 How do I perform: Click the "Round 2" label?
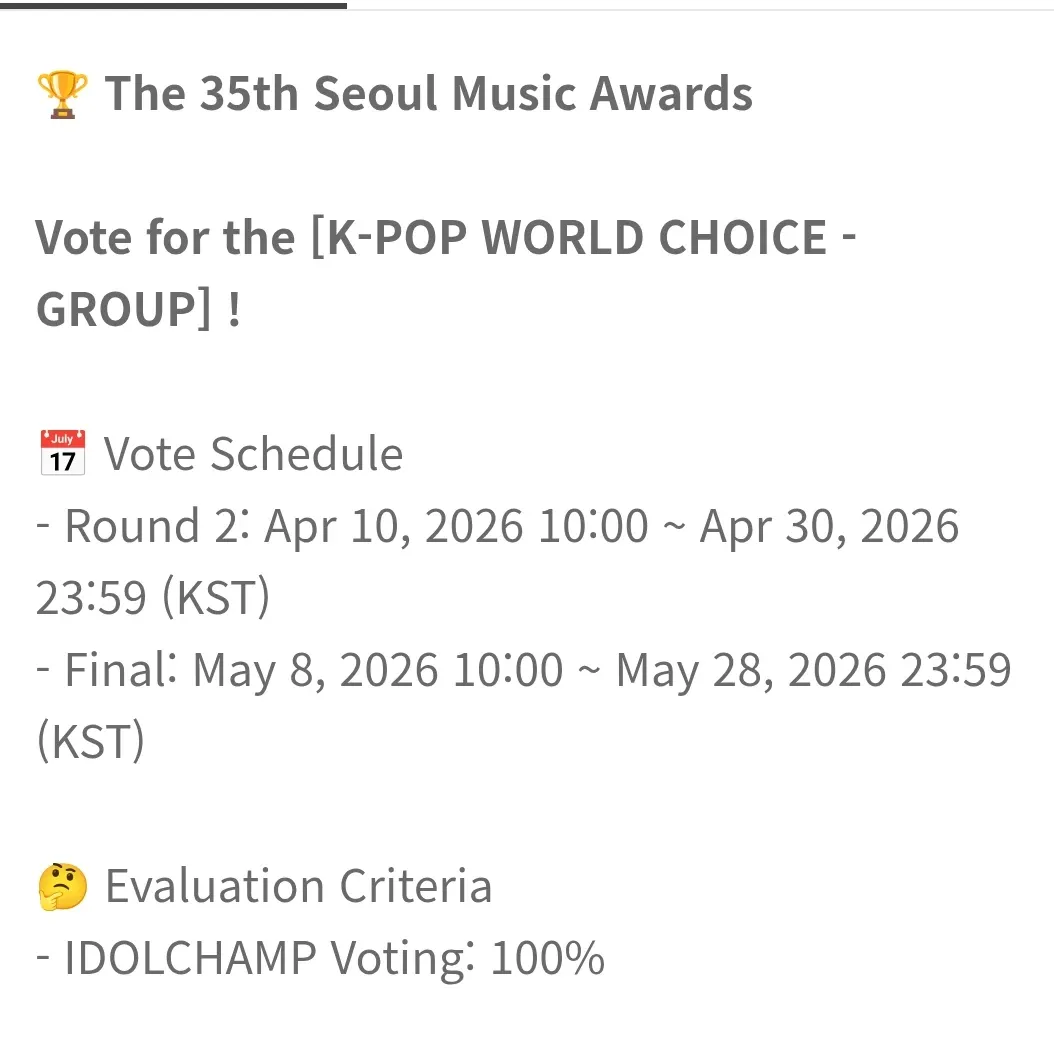(149, 526)
